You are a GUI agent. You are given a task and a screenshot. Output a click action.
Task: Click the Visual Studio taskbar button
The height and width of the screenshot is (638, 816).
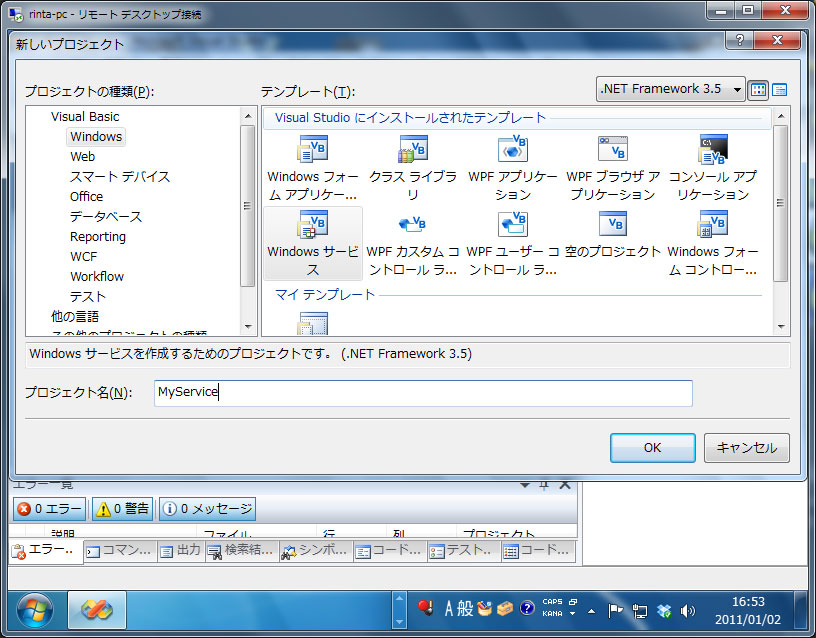(97, 610)
